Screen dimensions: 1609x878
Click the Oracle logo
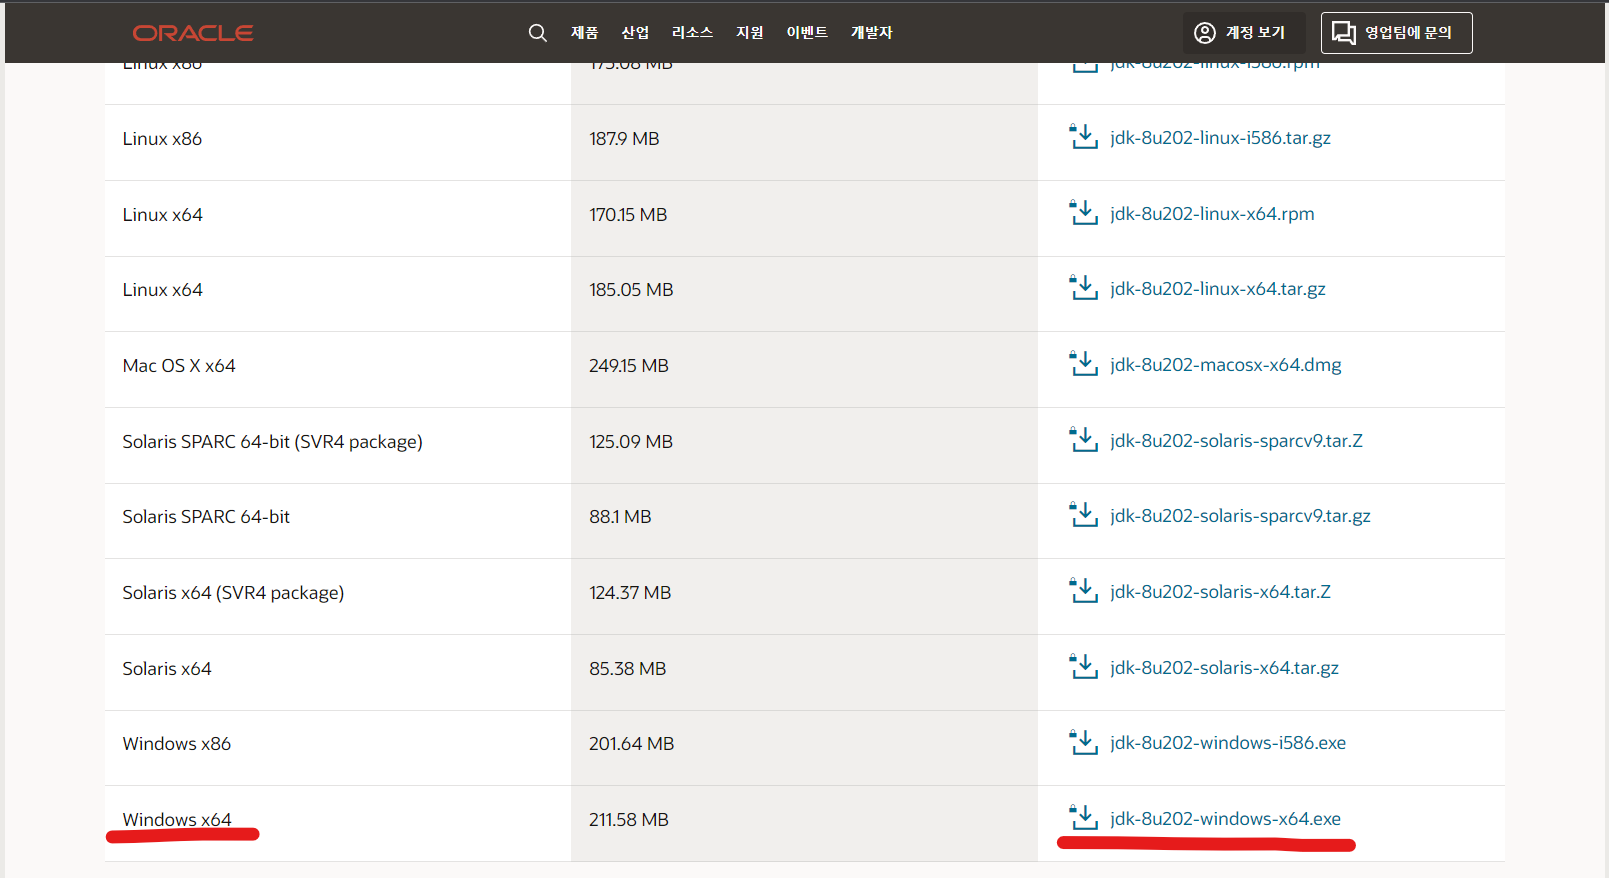(x=193, y=33)
